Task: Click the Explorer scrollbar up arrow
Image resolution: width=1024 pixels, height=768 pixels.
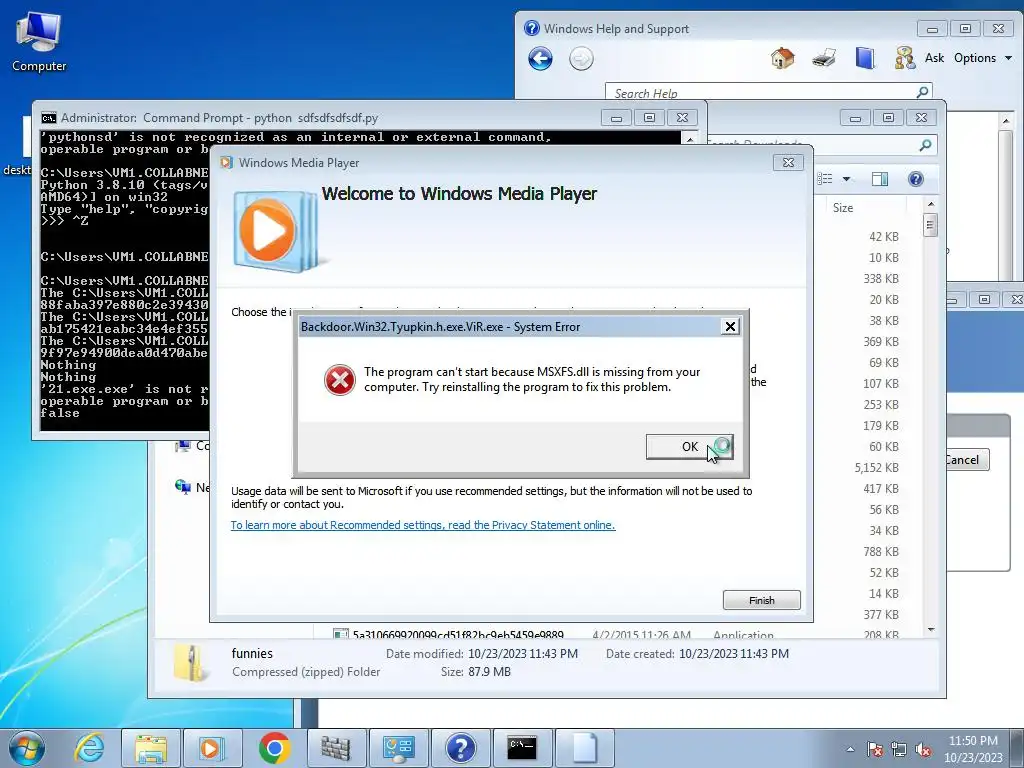Action: click(x=931, y=204)
